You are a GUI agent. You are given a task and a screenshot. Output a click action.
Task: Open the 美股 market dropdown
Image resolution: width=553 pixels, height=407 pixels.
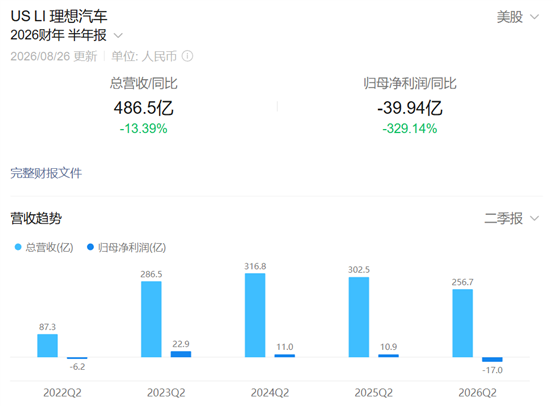518,17
